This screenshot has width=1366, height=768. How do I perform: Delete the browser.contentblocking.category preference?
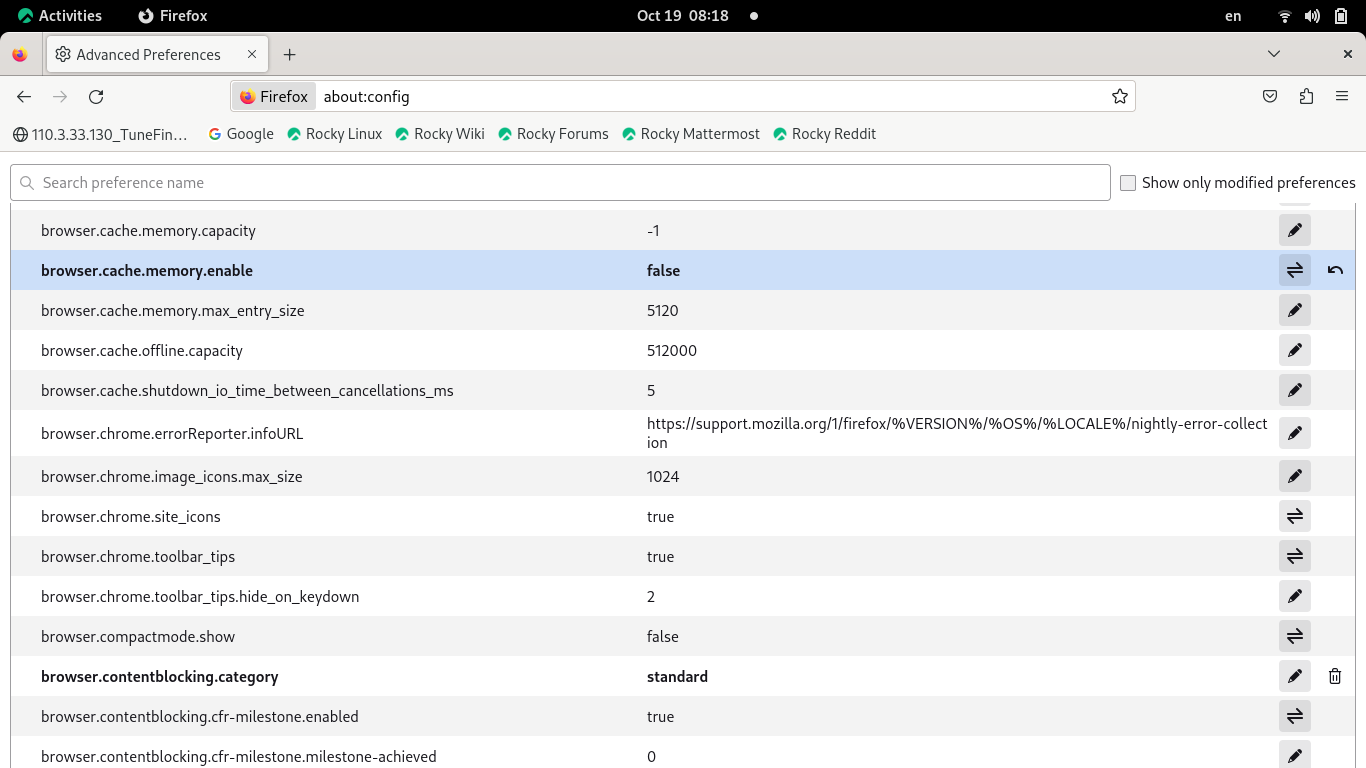pyautogui.click(x=1335, y=676)
